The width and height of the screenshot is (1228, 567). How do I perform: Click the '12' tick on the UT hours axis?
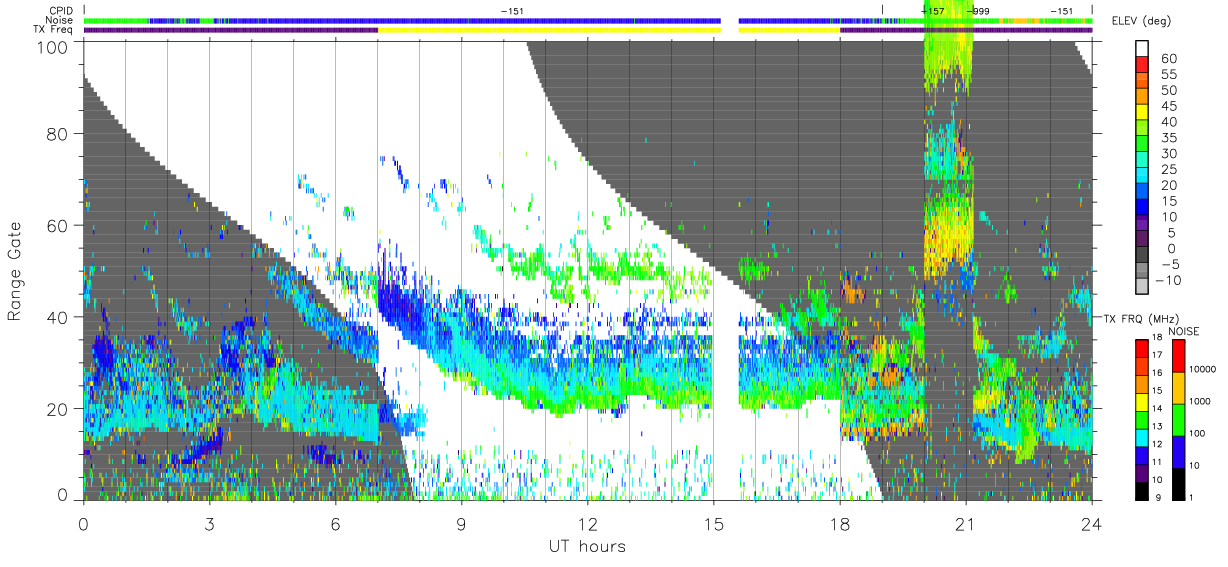point(587,522)
